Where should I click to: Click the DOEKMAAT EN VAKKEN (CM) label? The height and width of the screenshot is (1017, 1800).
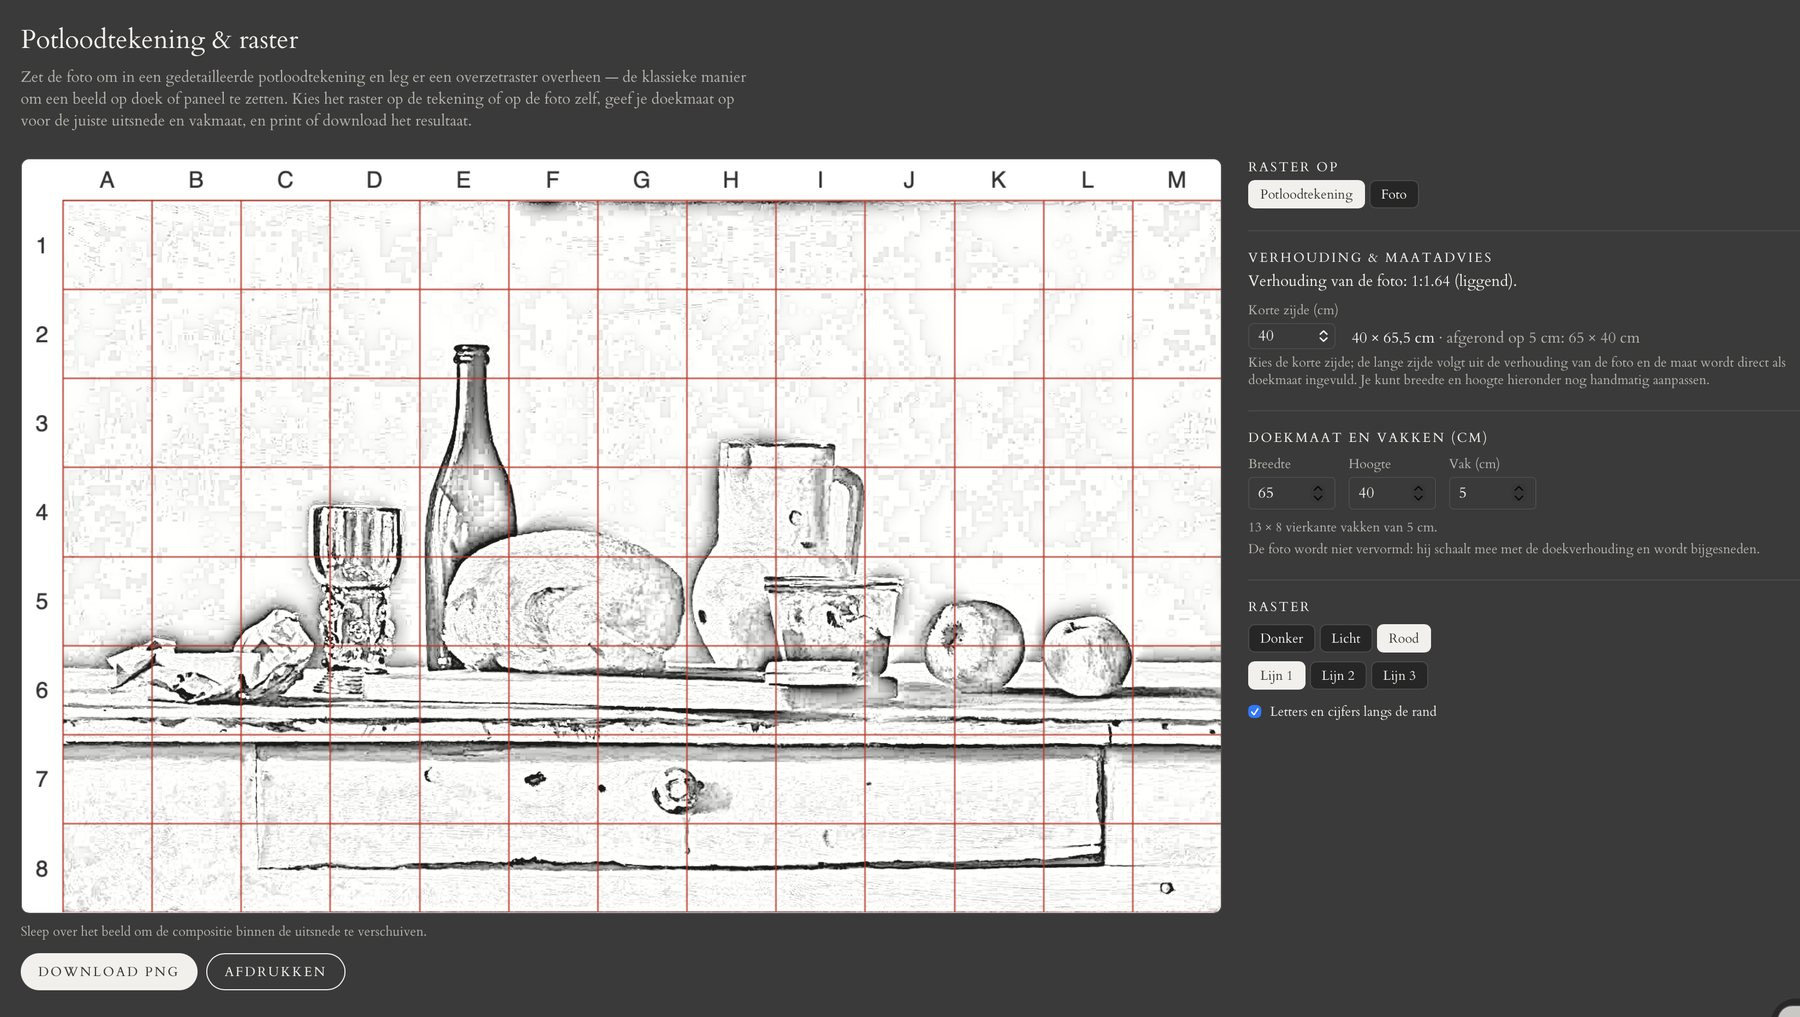pos(1368,438)
